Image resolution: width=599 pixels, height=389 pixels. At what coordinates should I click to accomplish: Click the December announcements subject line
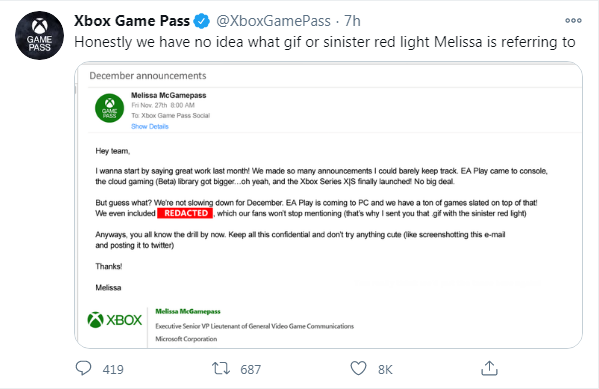click(x=148, y=76)
